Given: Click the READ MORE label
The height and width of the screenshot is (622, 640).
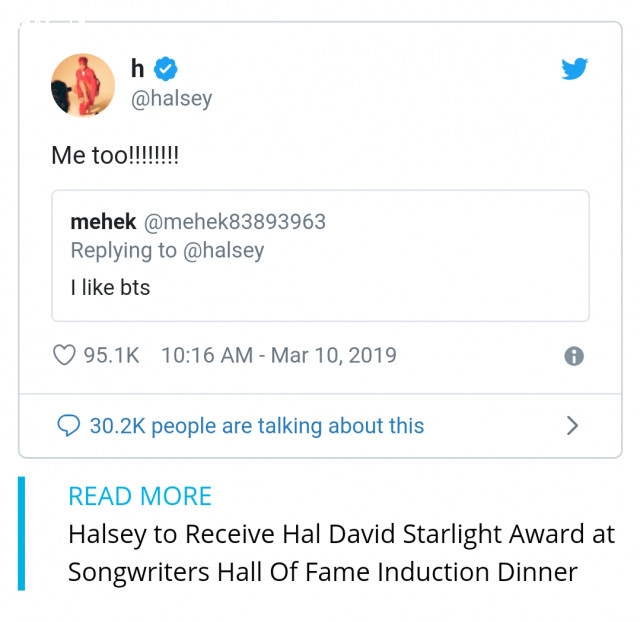Looking at the screenshot, I should tap(140, 496).
